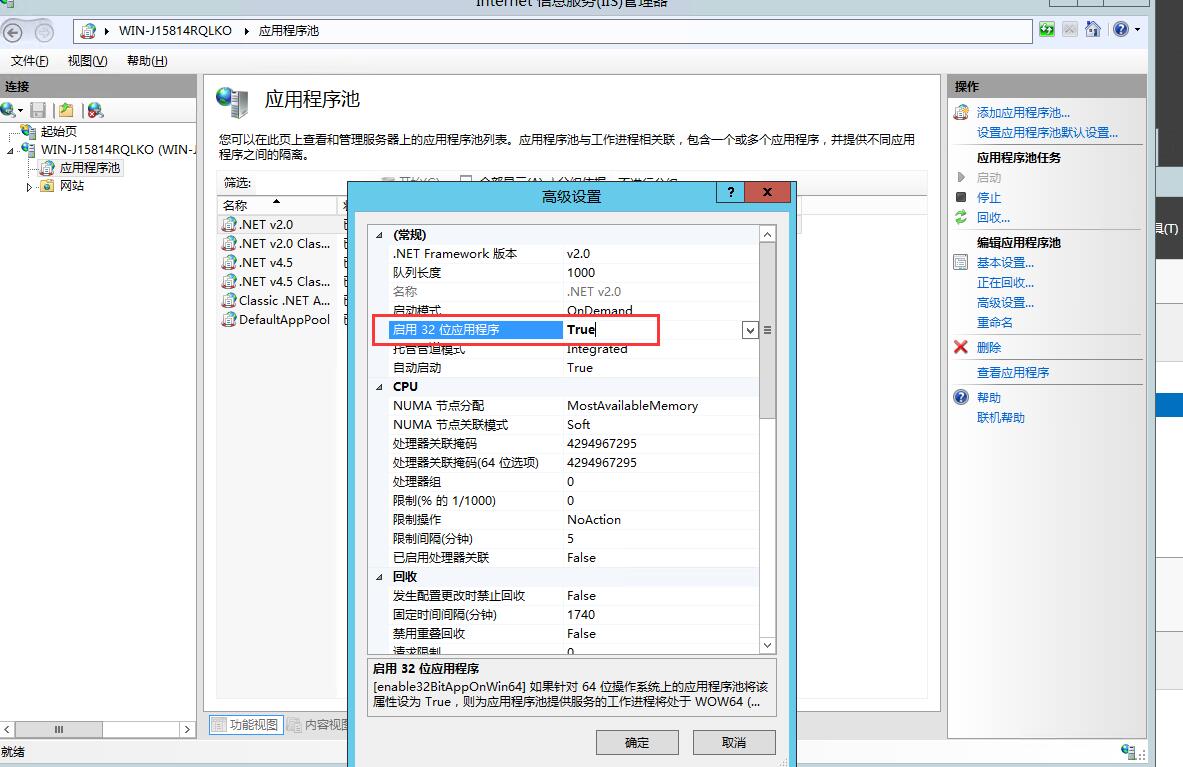Click the refresh page icon beside address bar
The width and height of the screenshot is (1183, 767).
point(1047,30)
